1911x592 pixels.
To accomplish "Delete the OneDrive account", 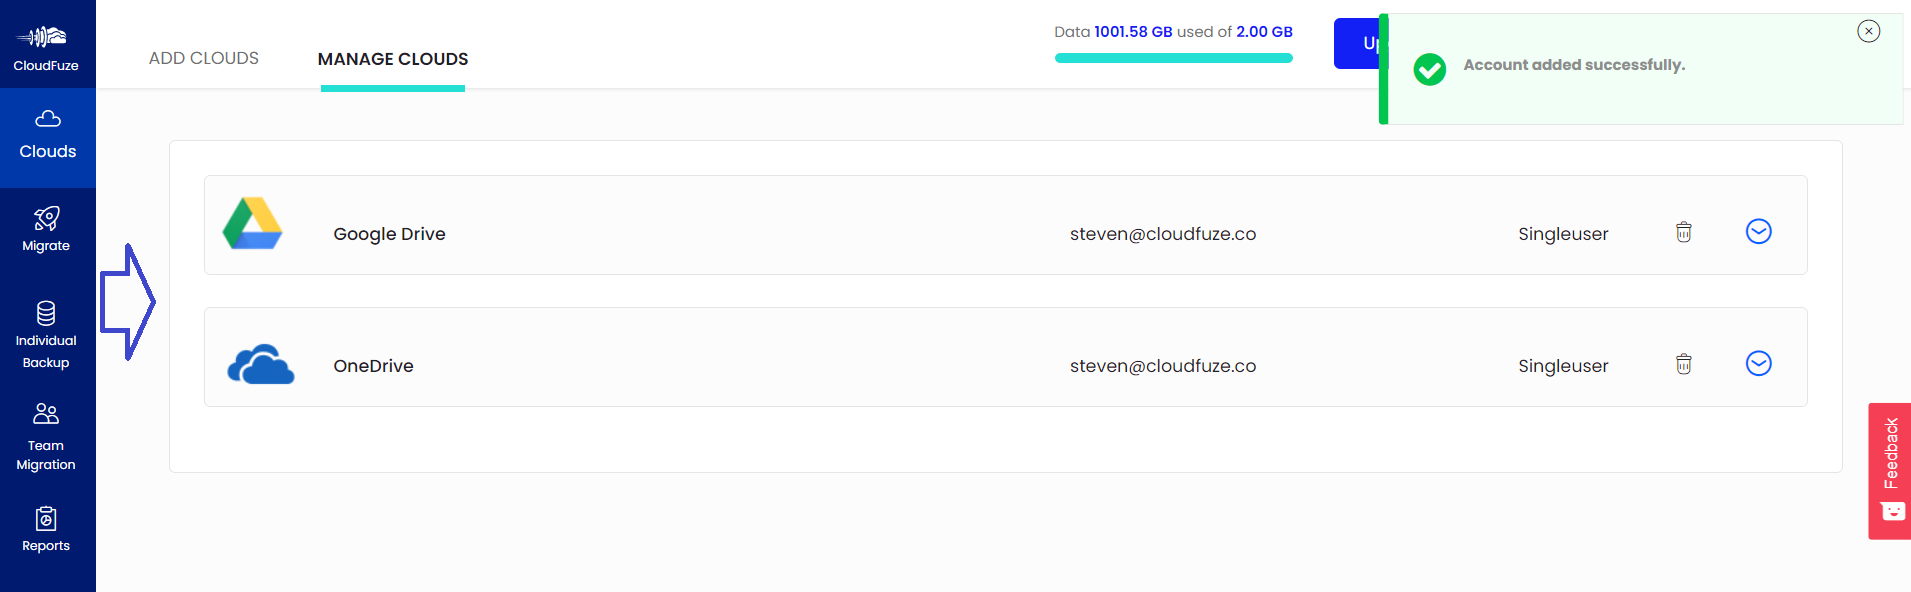I will point(1684,364).
